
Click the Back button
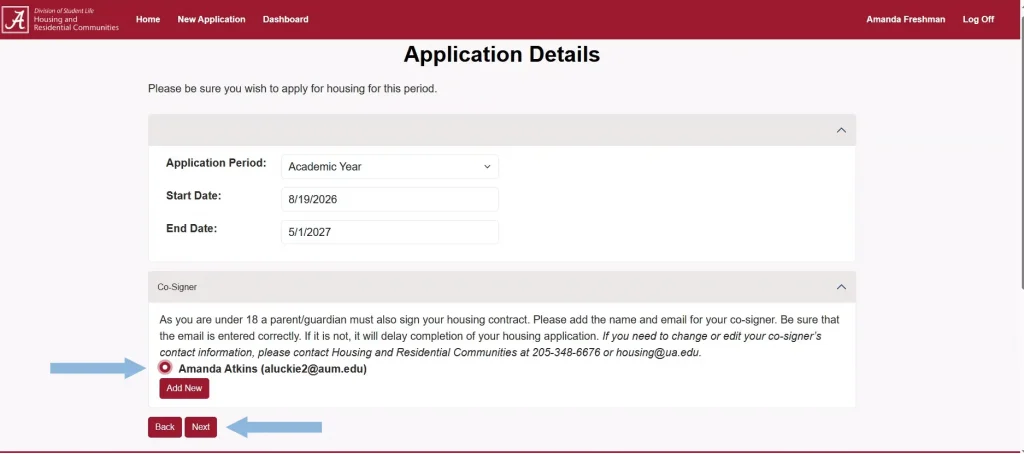[165, 427]
